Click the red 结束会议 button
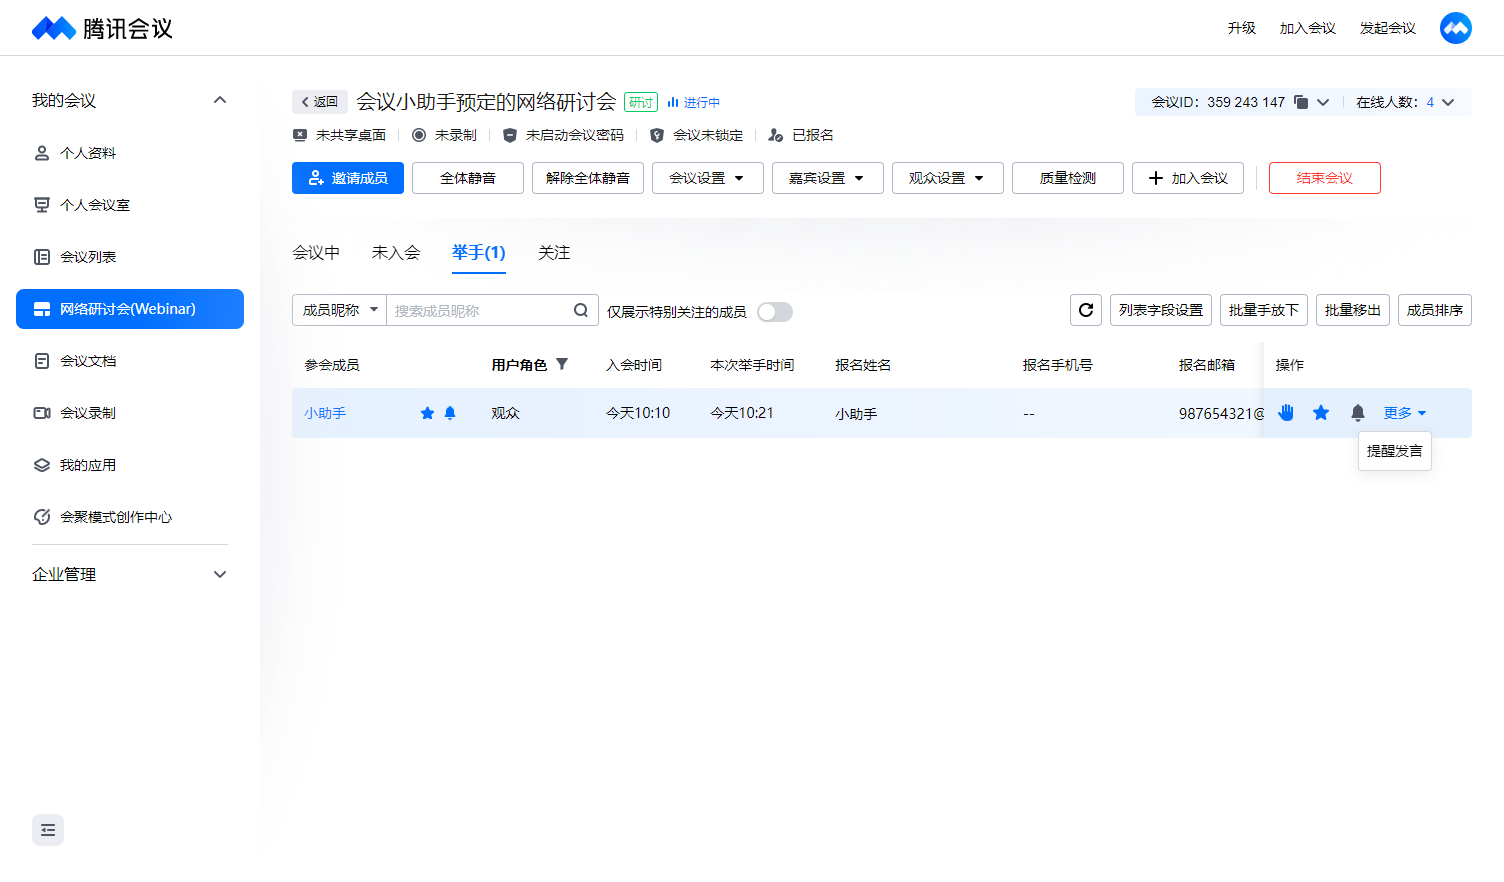This screenshot has height=882, width=1504. pos(1325,178)
